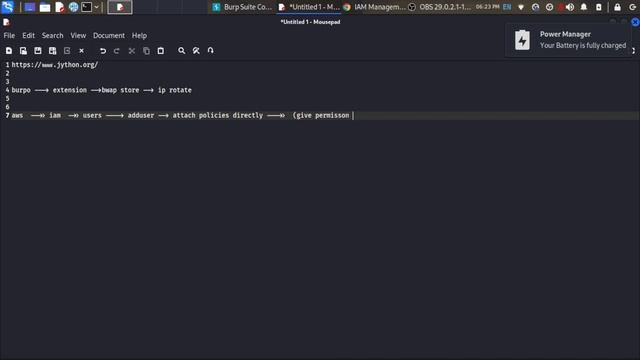Viewport: 640px width, 360px height.
Task: Save the document via toolbar icon
Action: (x=38, y=51)
